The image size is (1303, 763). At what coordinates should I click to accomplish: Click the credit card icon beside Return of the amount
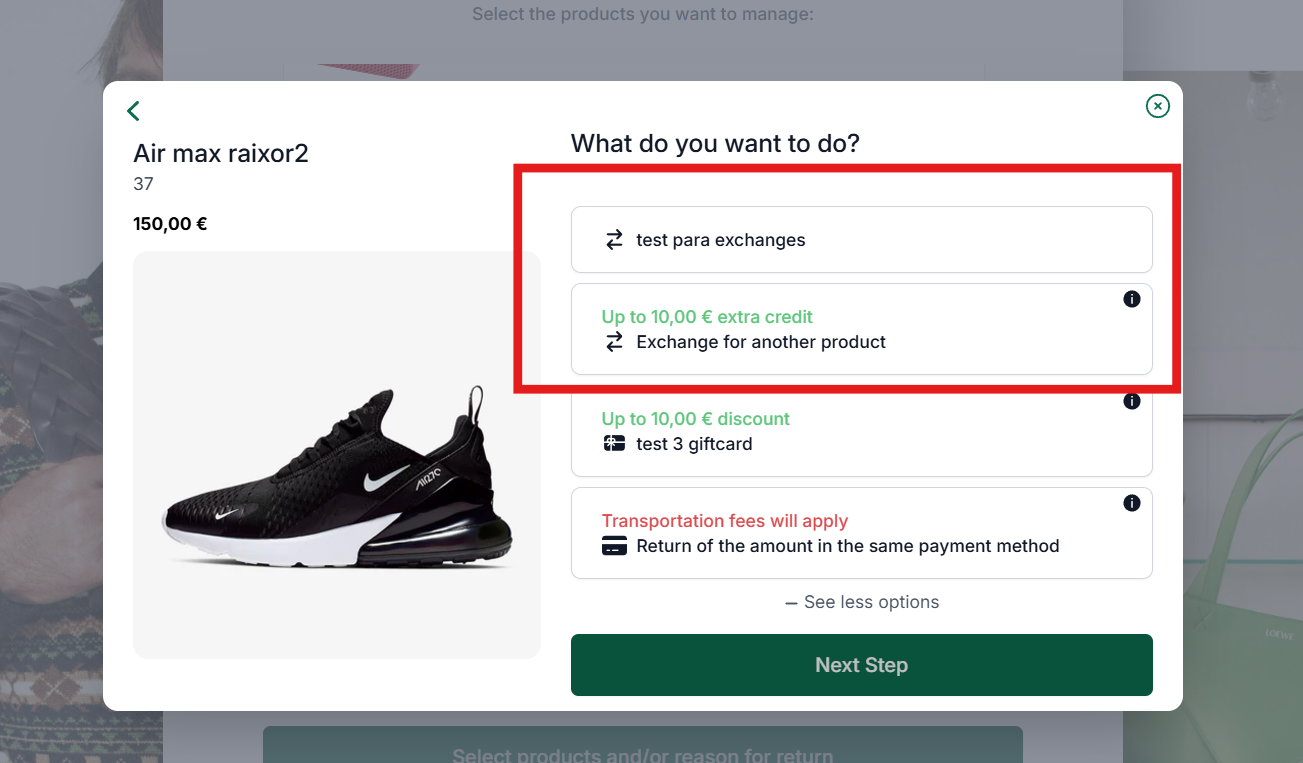(x=614, y=546)
